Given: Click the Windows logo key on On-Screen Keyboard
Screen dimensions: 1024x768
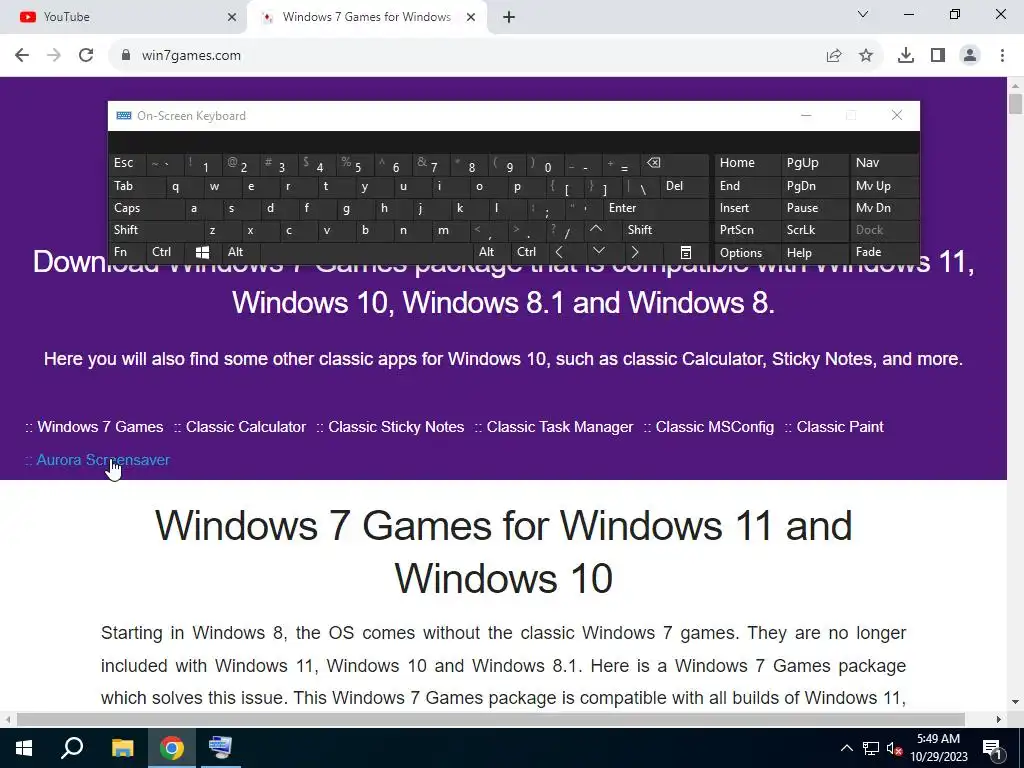Looking at the screenshot, I should [202, 252].
